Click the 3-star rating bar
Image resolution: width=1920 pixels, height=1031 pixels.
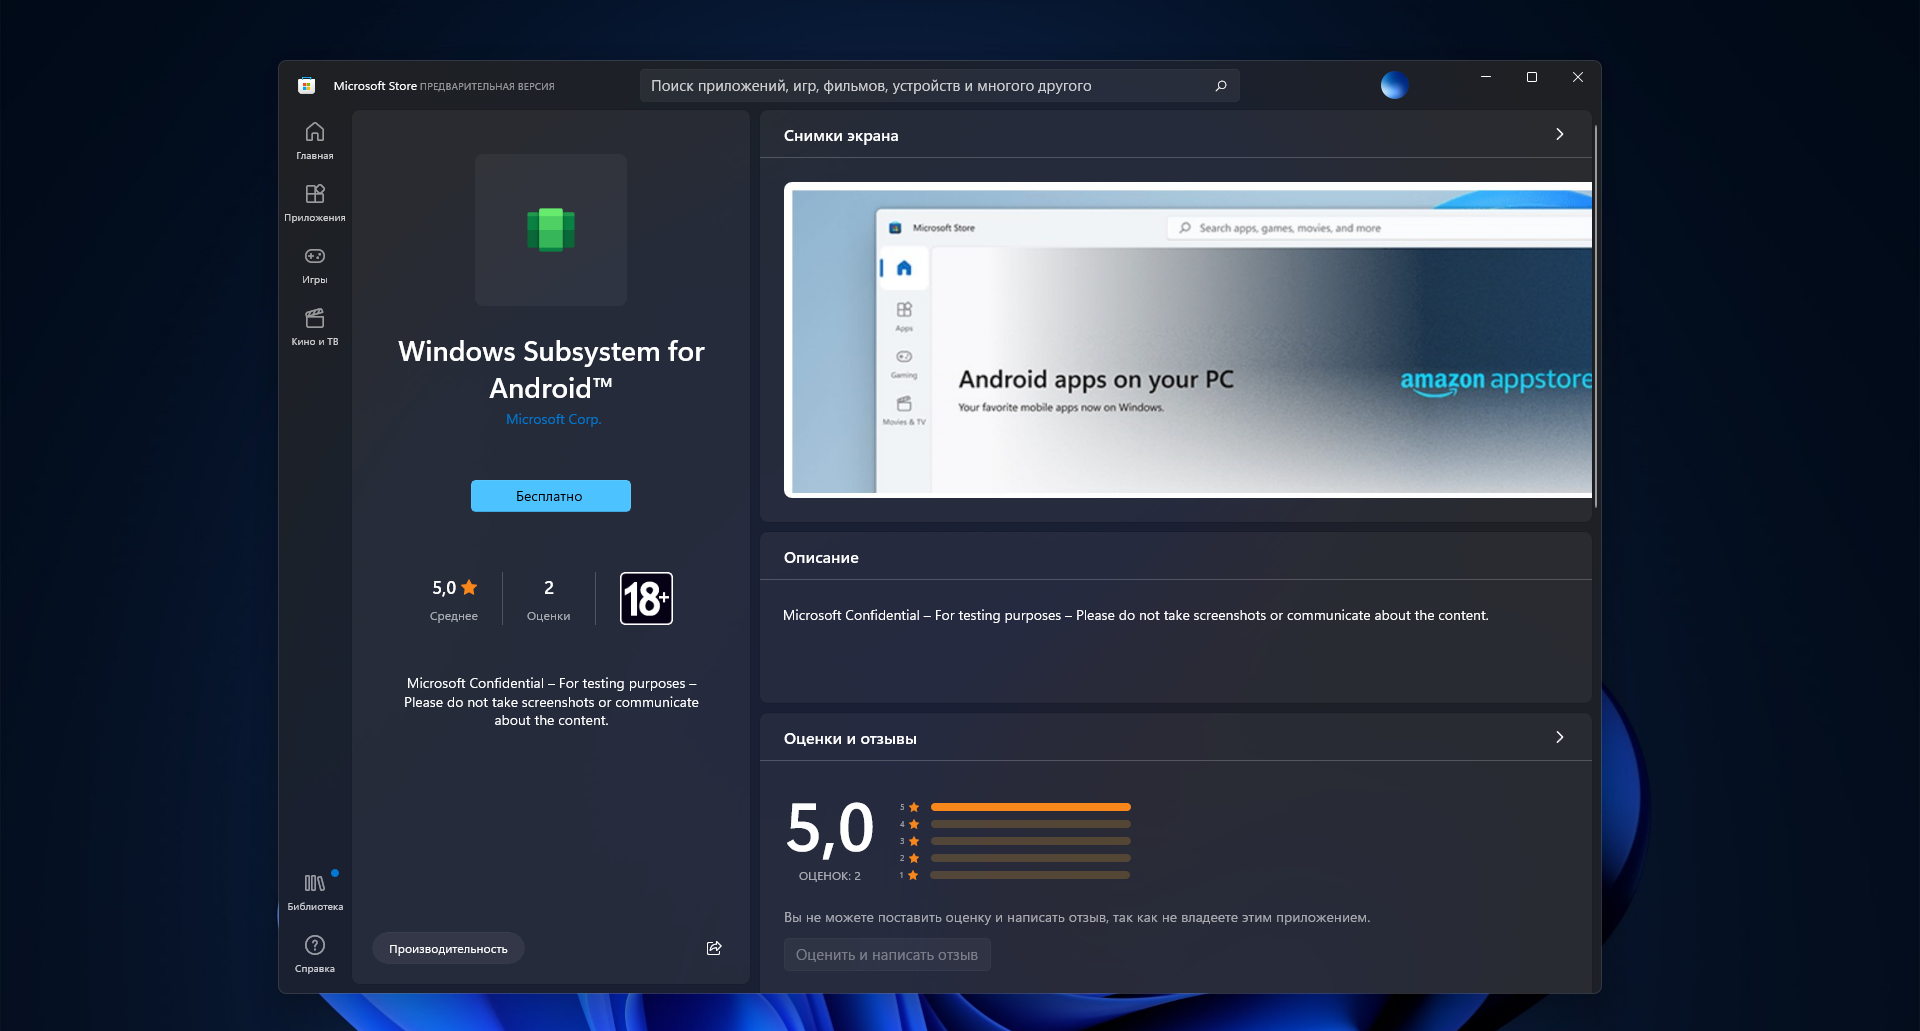(x=1030, y=841)
